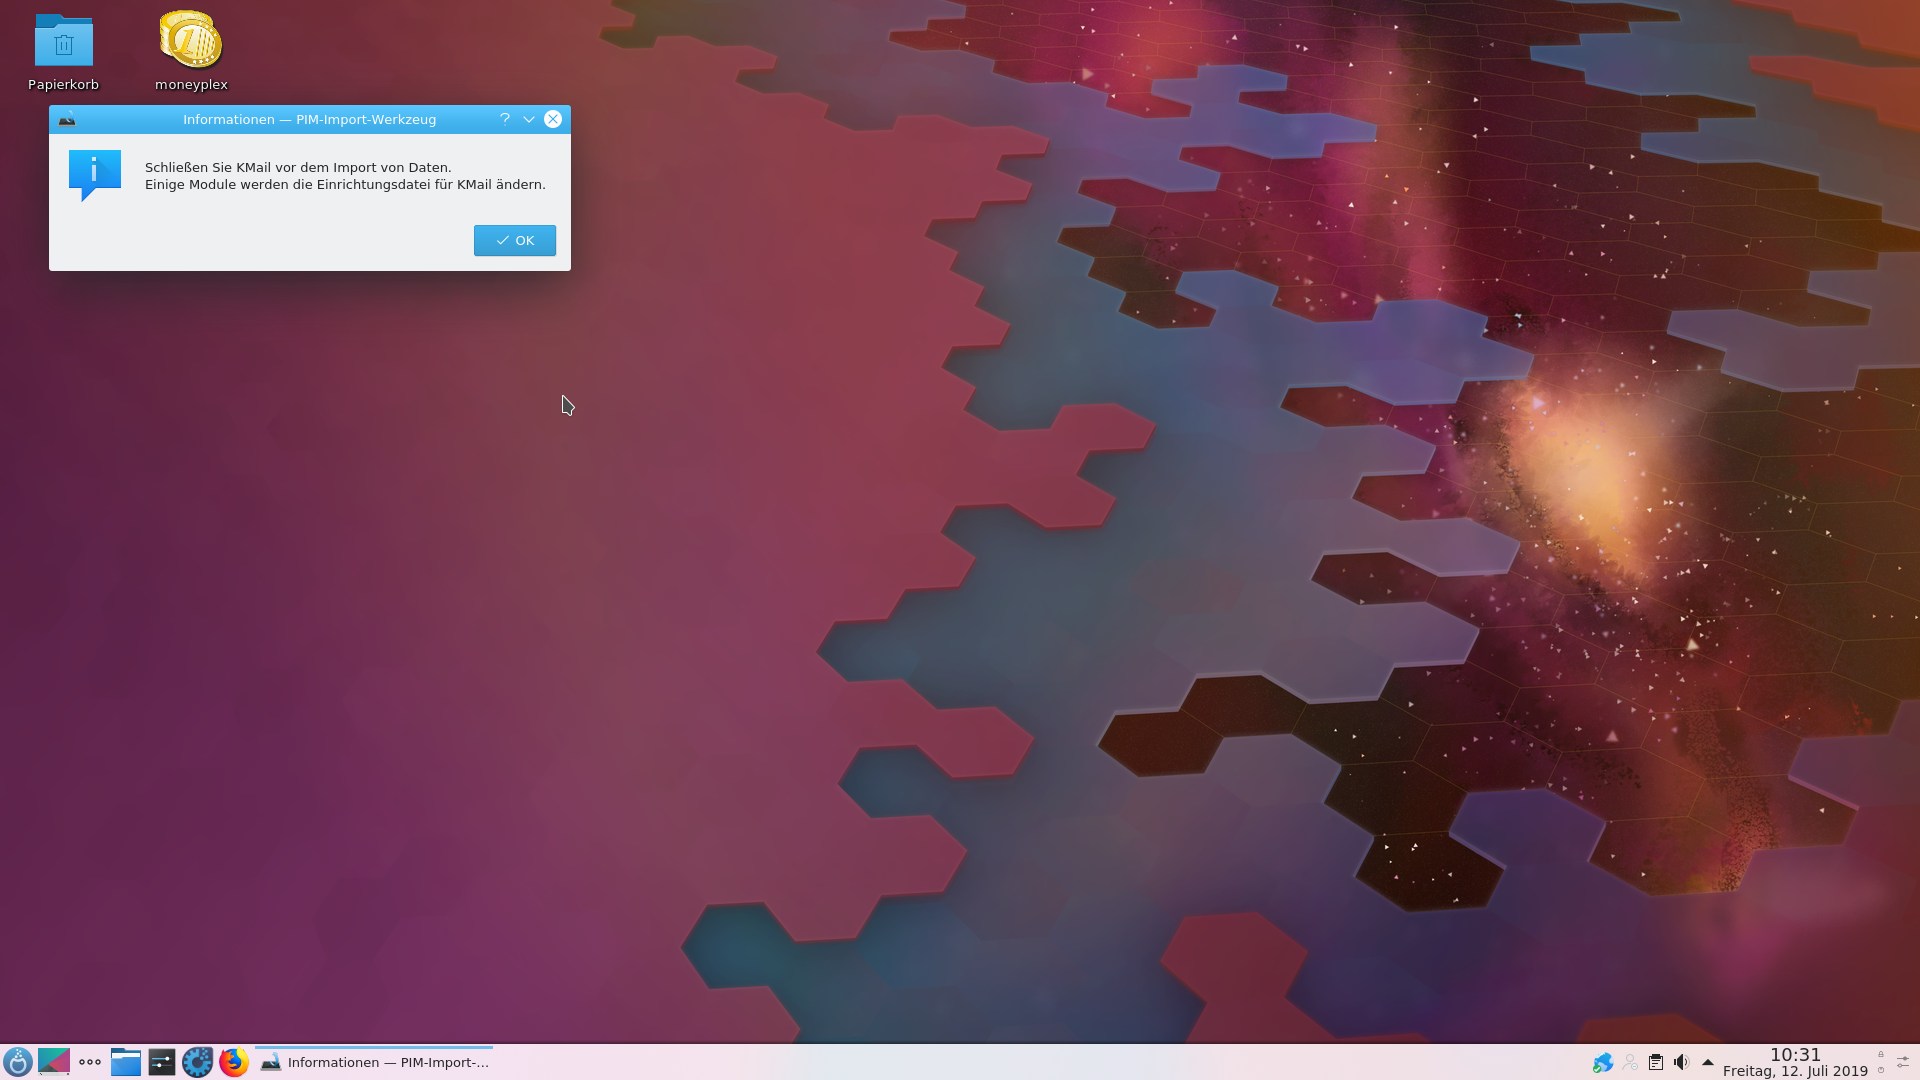This screenshot has width=1920, height=1080.
Task: Click OK in the PIM-Import-Werkzeug dialog
Action: pyautogui.click(x=515, y=240)
